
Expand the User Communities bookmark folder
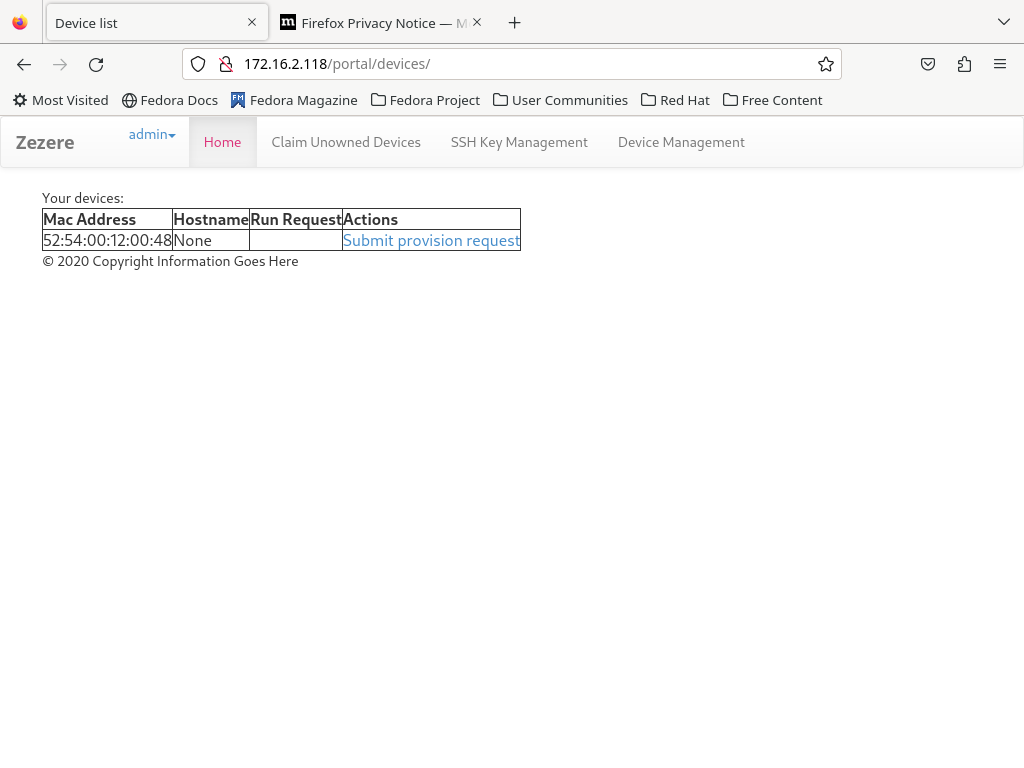click(x=560, y=100)
